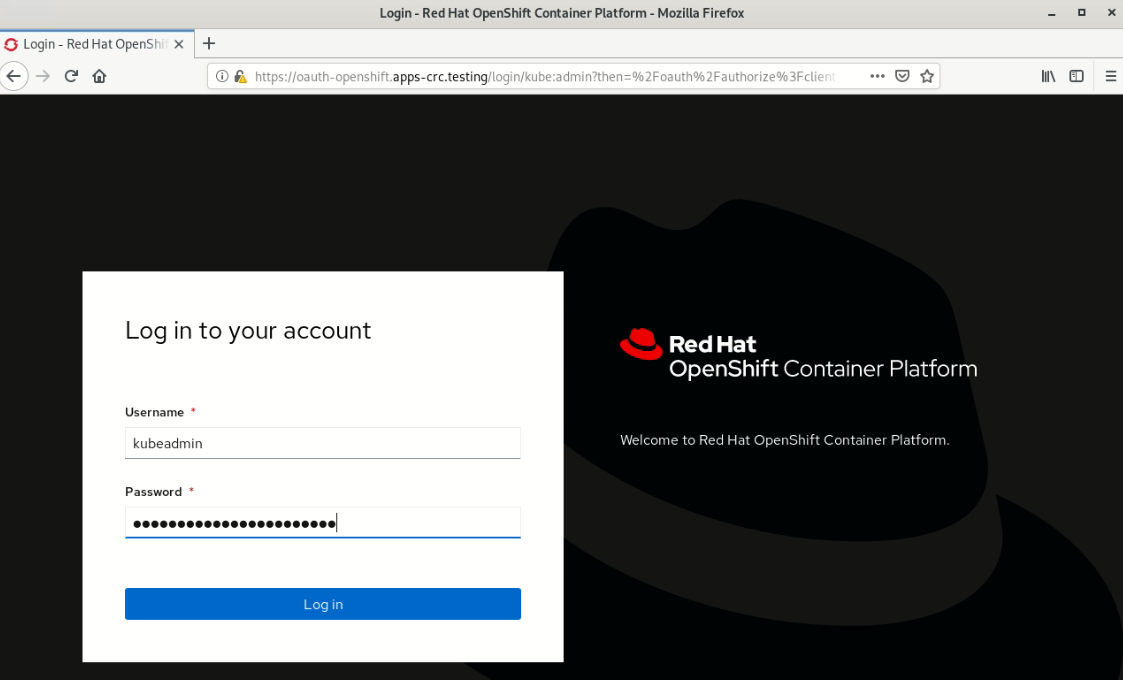Focus the Password input field
The height and width of the screenshot is (680, 1123).
pyautogui.click(x=322, y=522)
